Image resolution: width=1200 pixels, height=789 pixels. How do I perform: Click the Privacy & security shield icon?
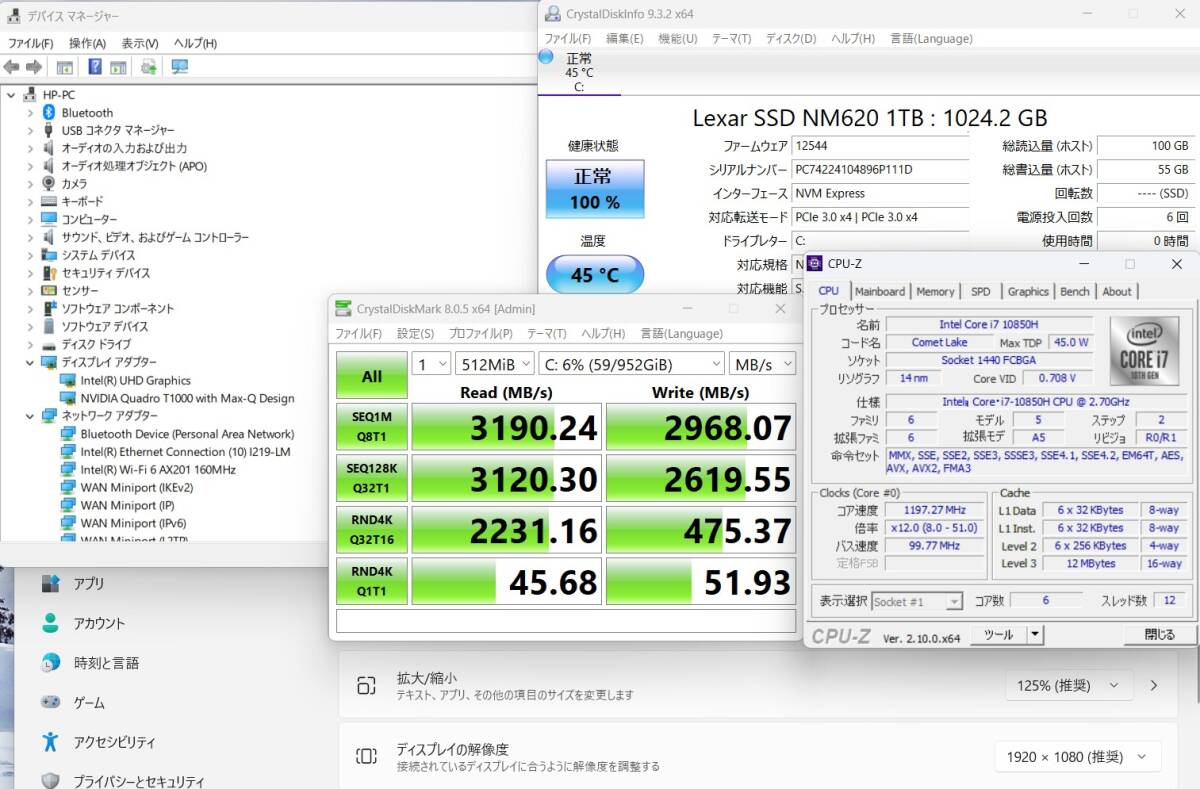50,781
